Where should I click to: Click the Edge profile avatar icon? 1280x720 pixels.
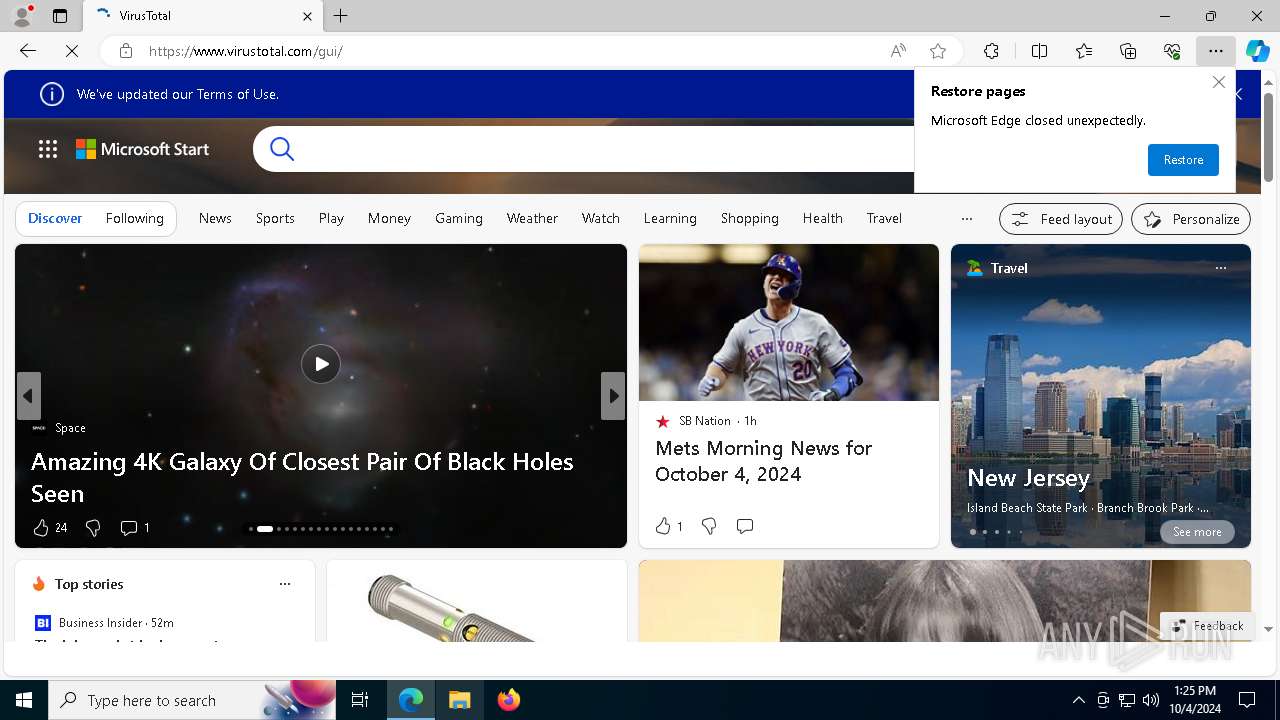pos(22,16)
